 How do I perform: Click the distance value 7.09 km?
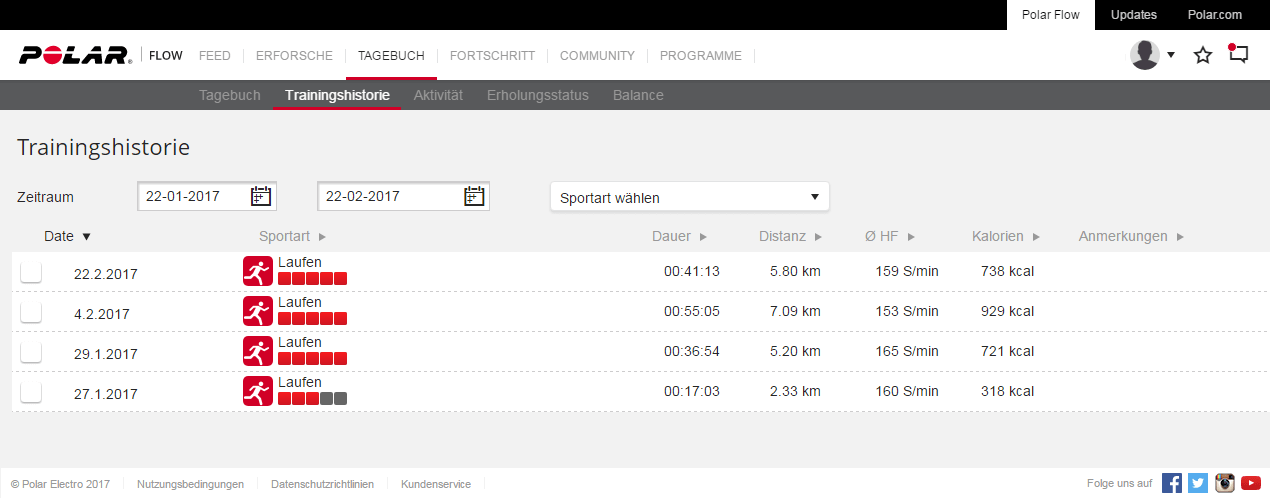point(795,311)
